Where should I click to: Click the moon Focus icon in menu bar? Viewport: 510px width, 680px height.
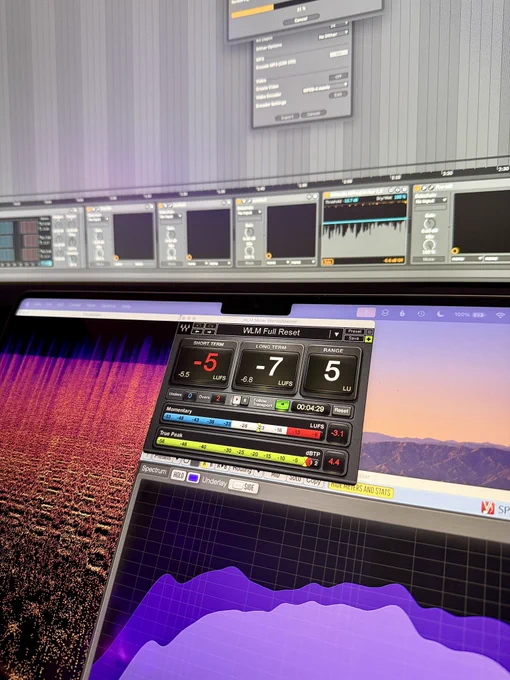(440, 314)
